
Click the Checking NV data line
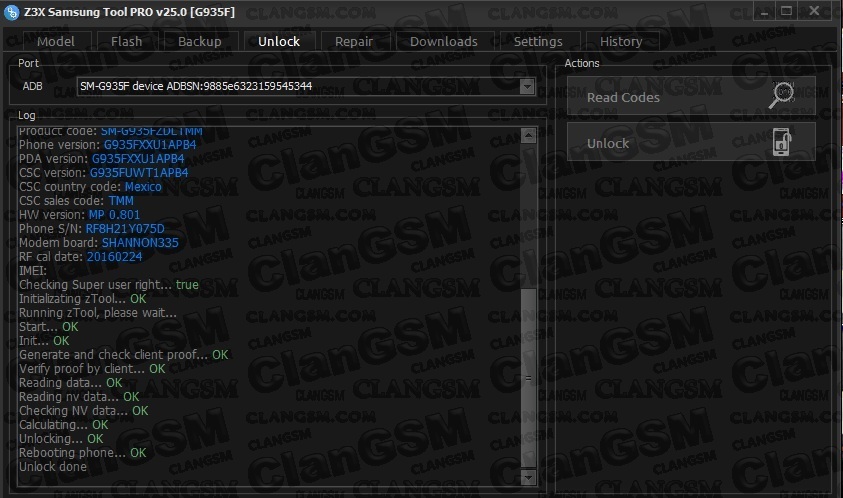click(83, 410)
